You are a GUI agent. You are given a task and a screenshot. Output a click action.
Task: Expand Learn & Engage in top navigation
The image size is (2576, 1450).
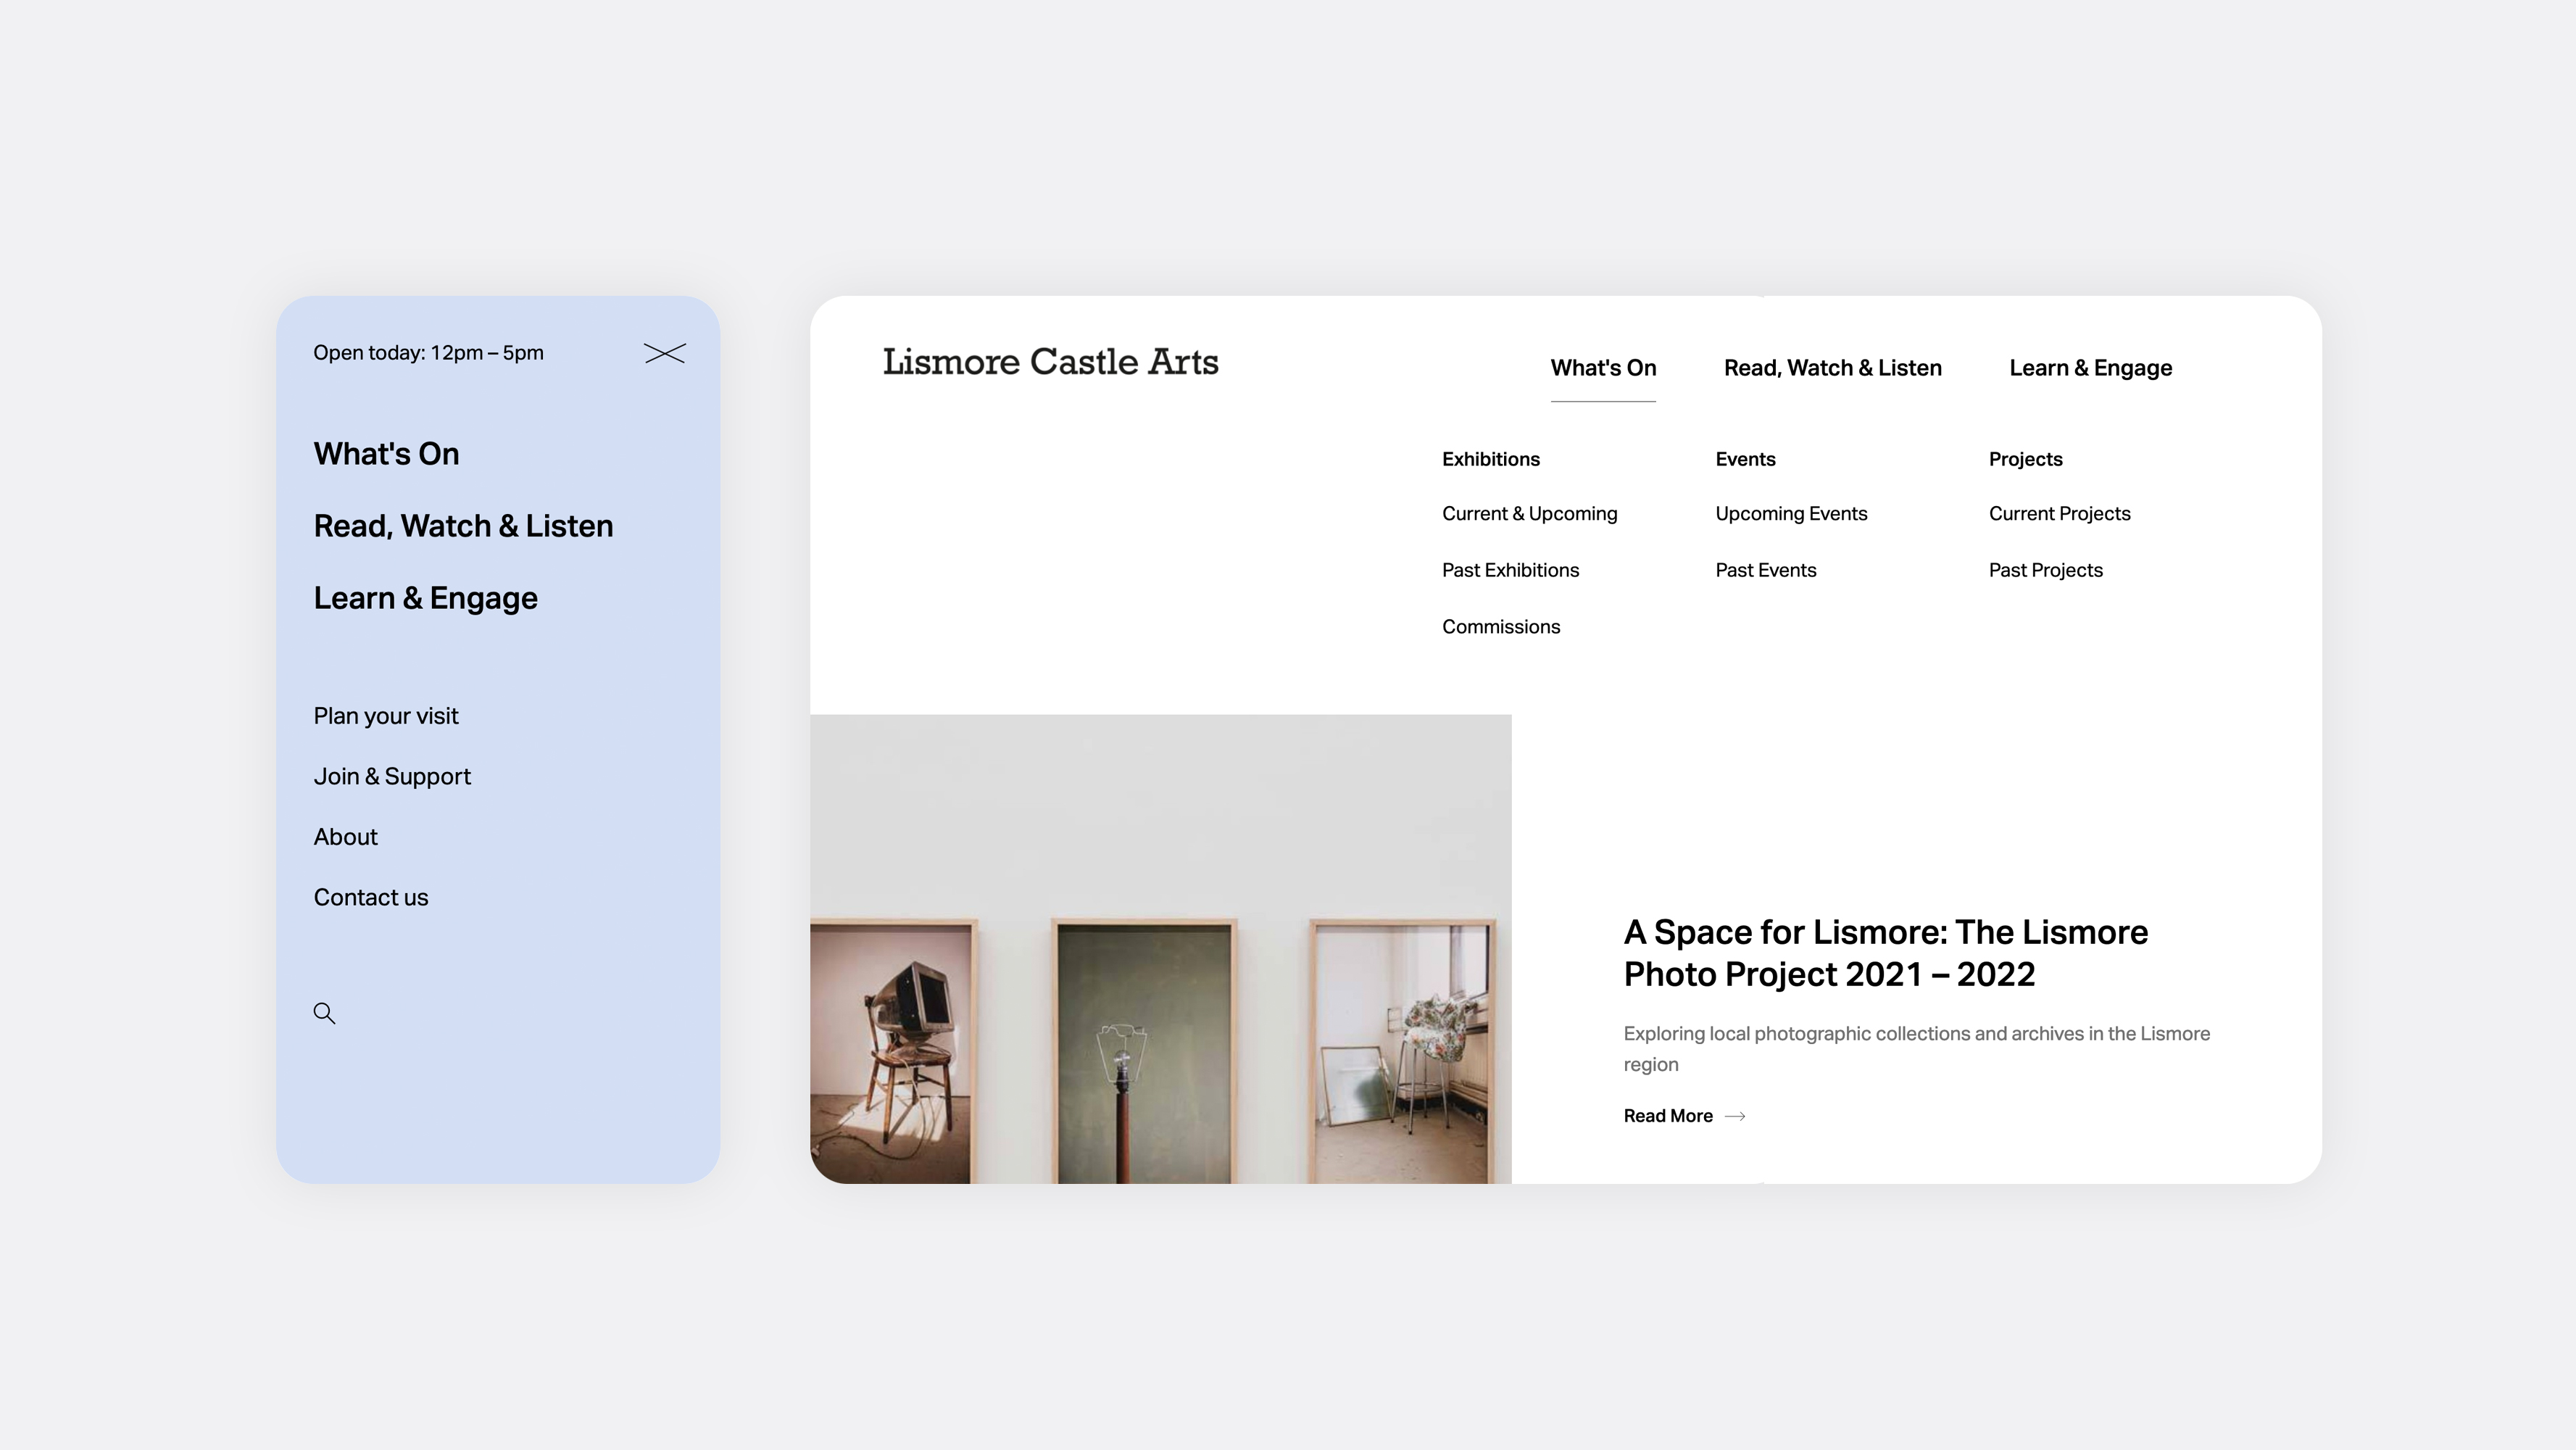click(2090, 368)
